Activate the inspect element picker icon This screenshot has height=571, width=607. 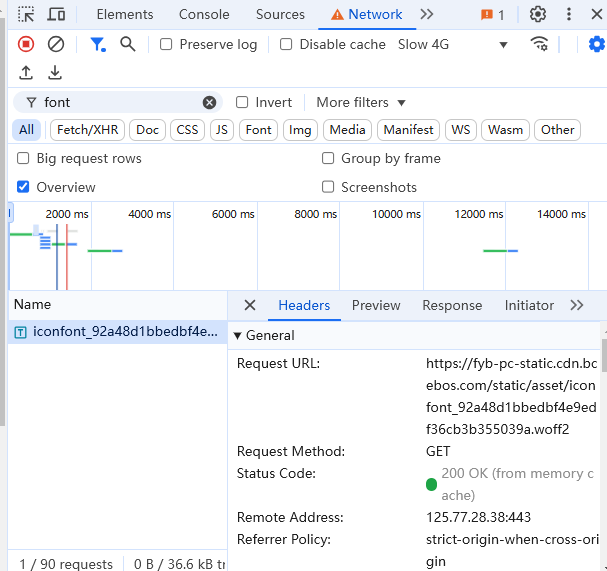point(26,14)
